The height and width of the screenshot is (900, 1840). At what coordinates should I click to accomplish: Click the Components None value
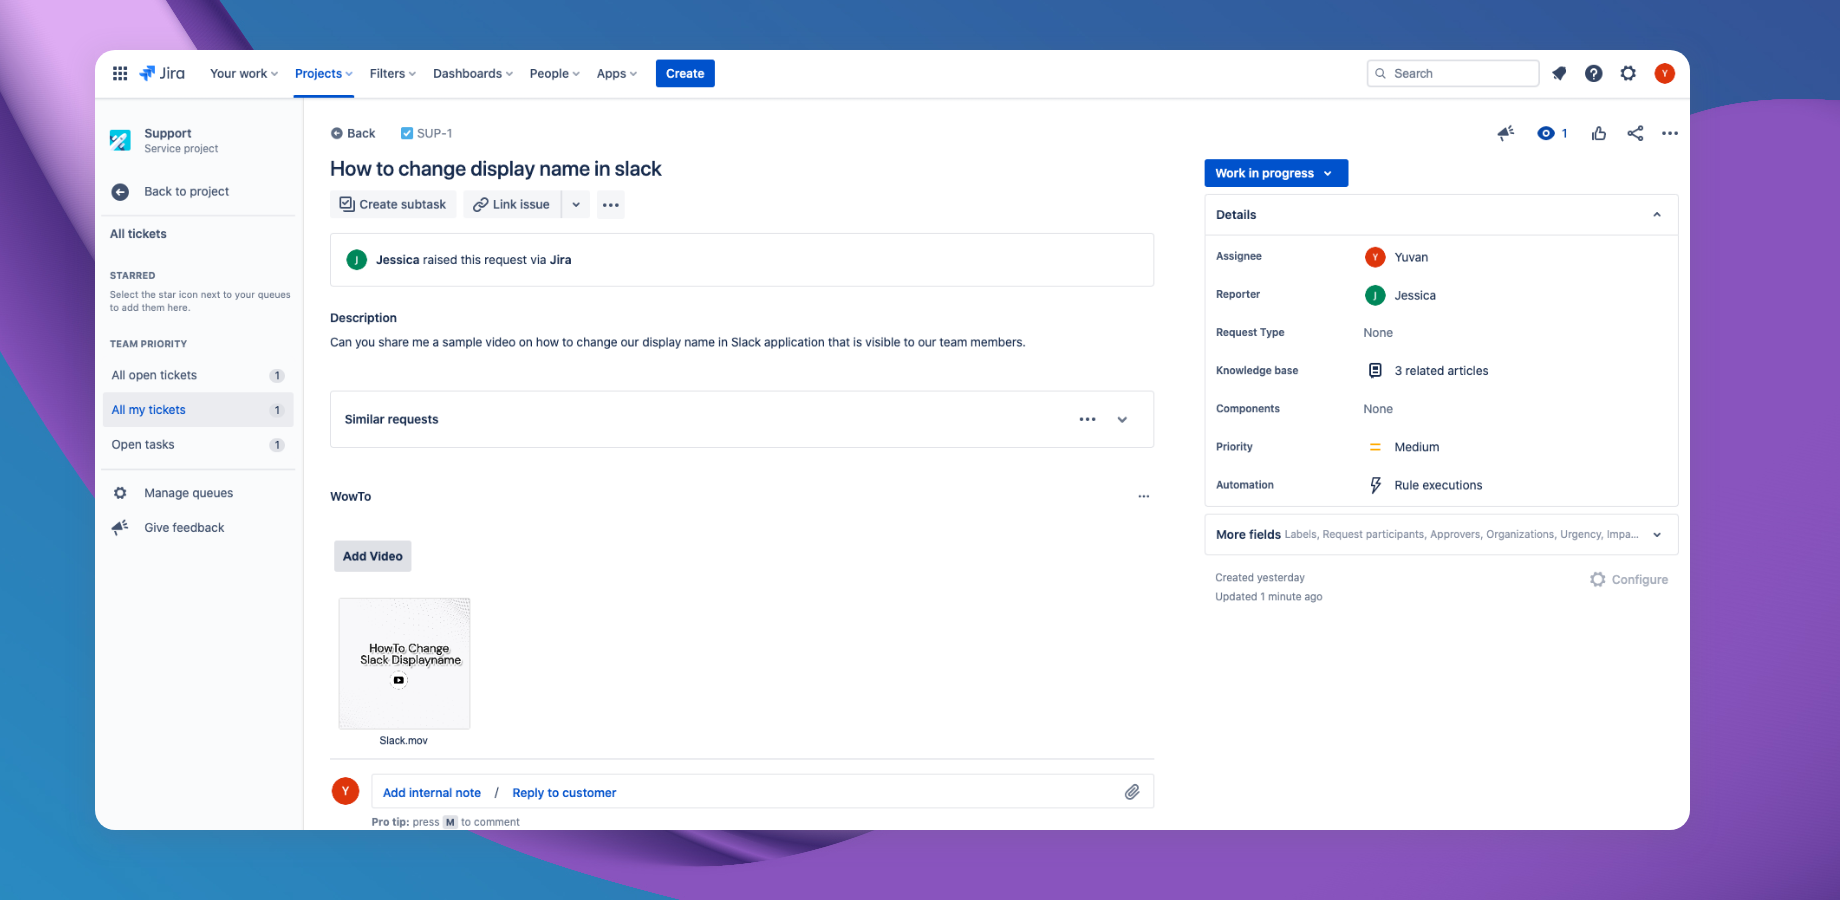[x=1378, y=408]
